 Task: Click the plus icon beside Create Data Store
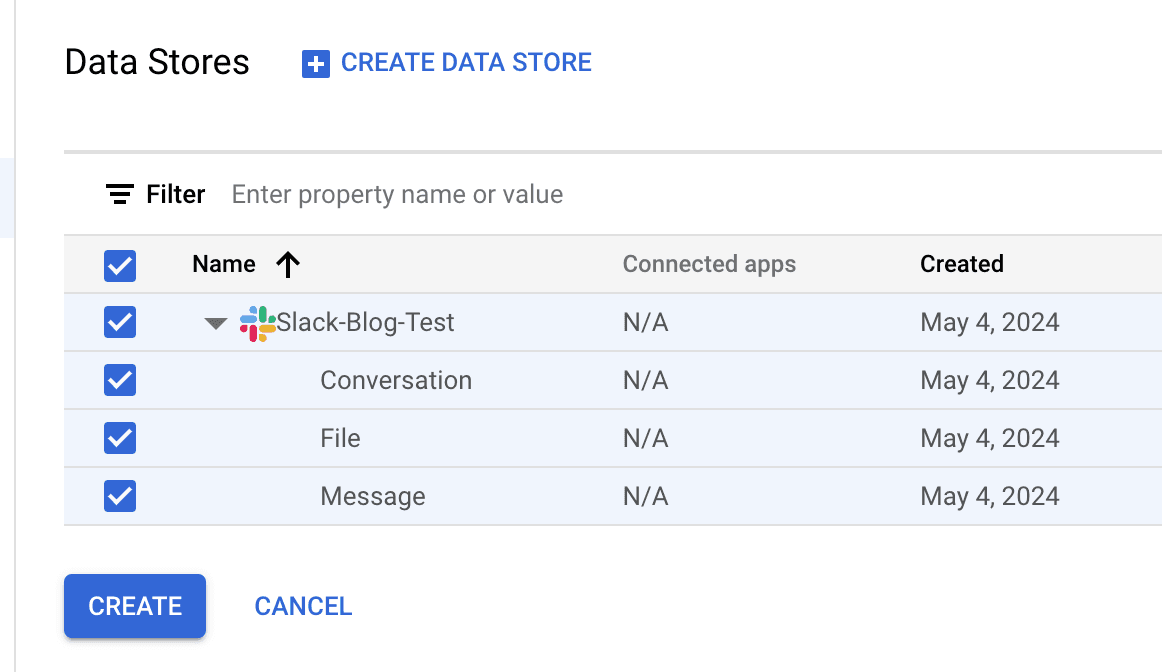point(316,64)
